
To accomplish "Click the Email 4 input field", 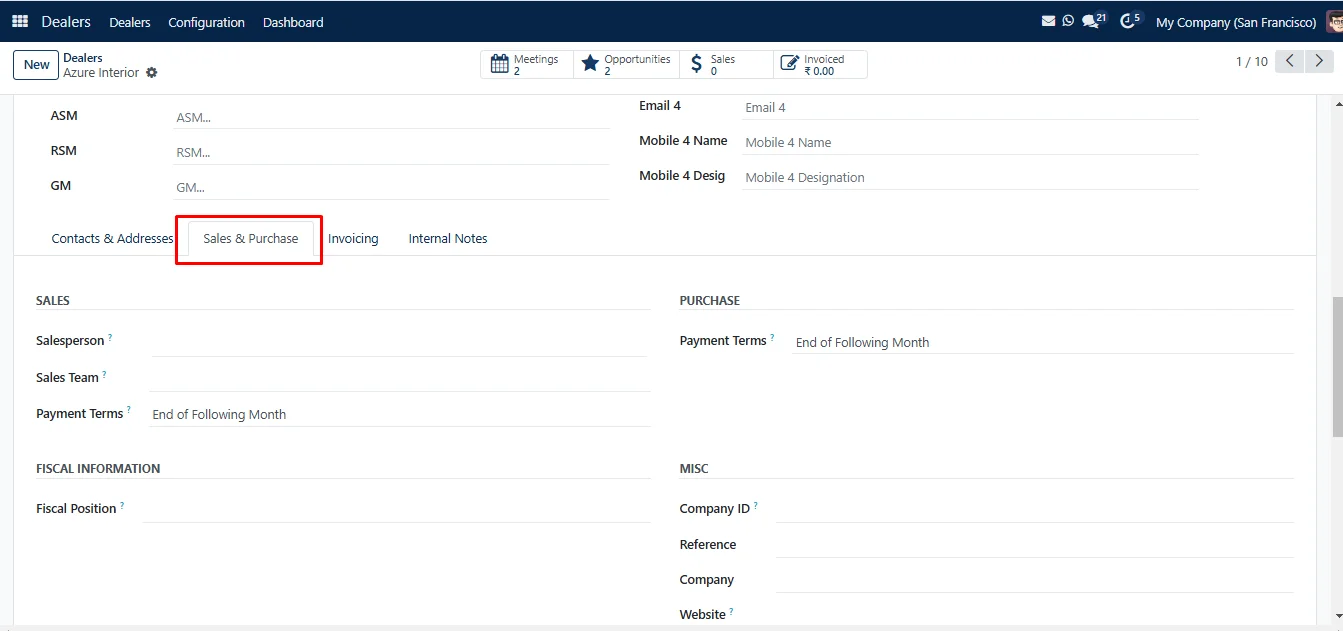I will pyautogui.click(x=970, y=107).
